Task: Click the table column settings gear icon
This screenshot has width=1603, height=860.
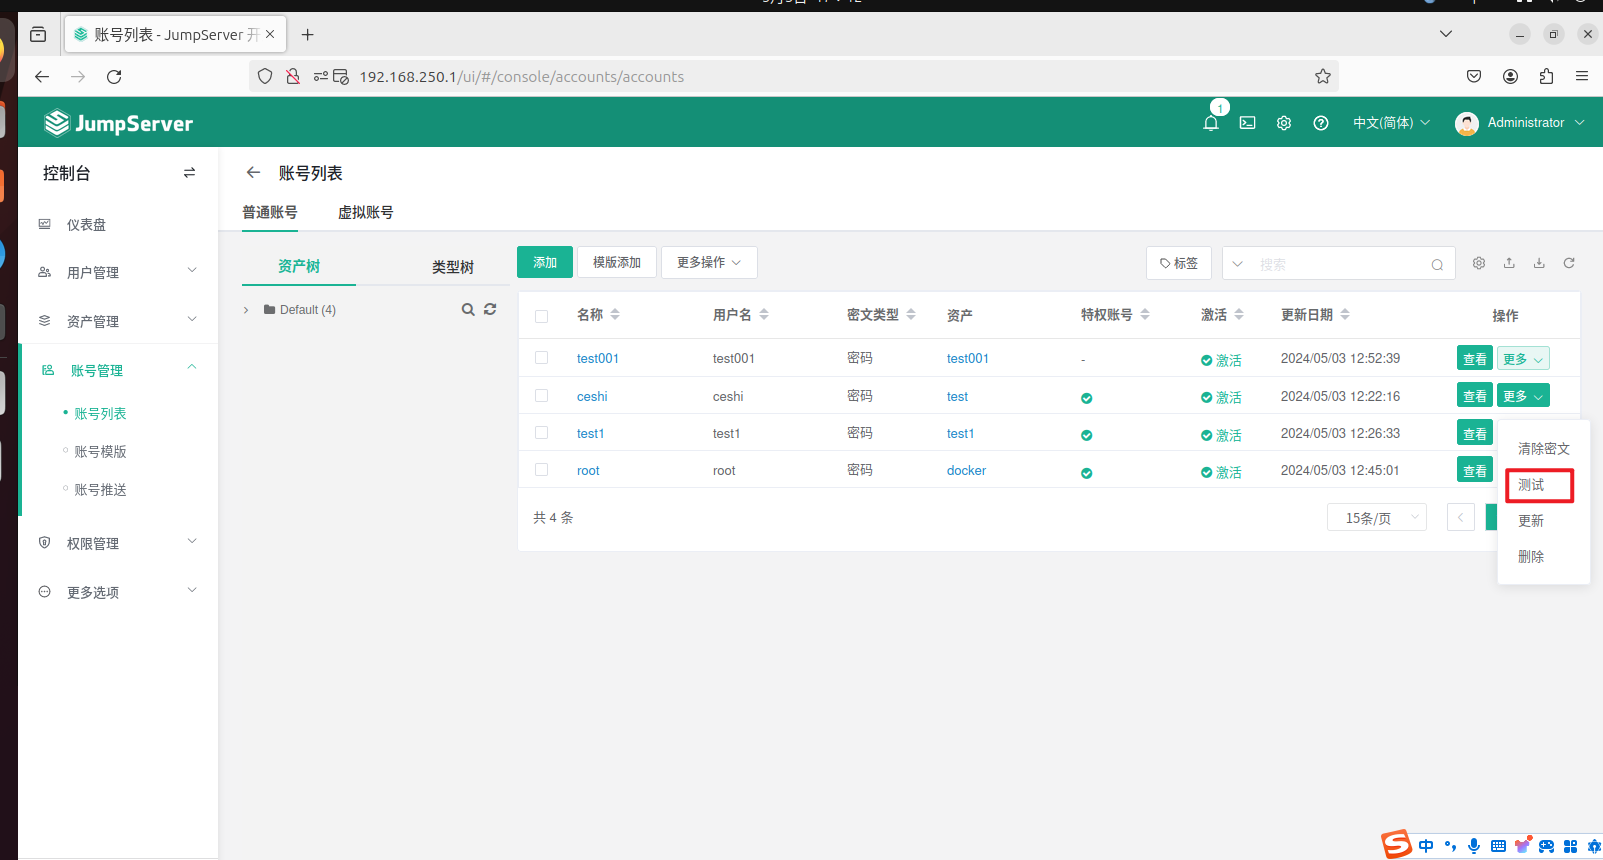Action: 1479,263
